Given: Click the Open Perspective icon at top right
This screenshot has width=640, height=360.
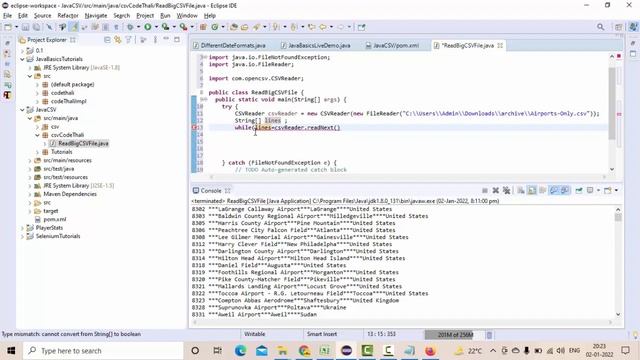Looking at the screenshot, I should (x=619, y=27).
